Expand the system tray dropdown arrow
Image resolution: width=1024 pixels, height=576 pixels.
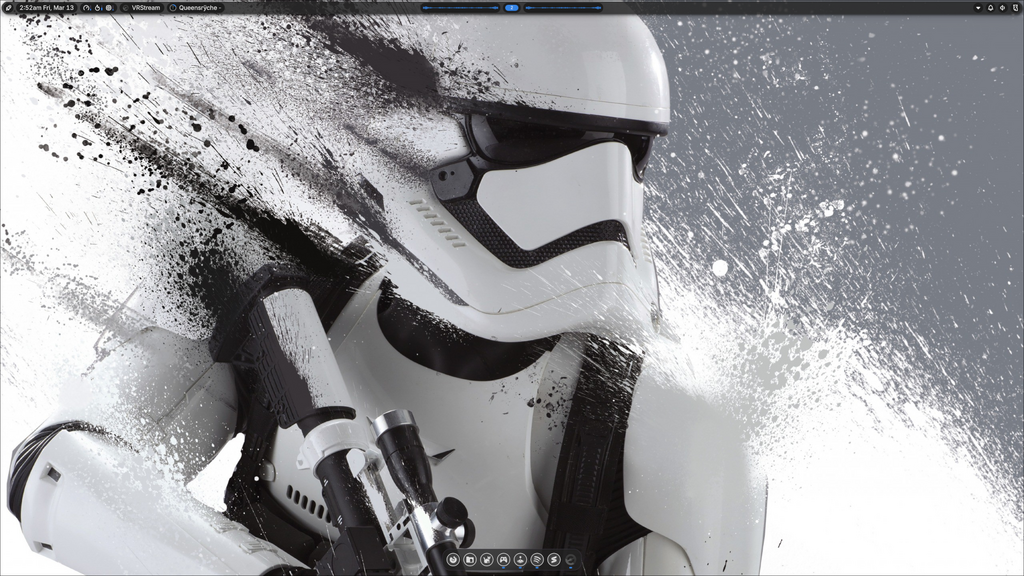point(978,8)
